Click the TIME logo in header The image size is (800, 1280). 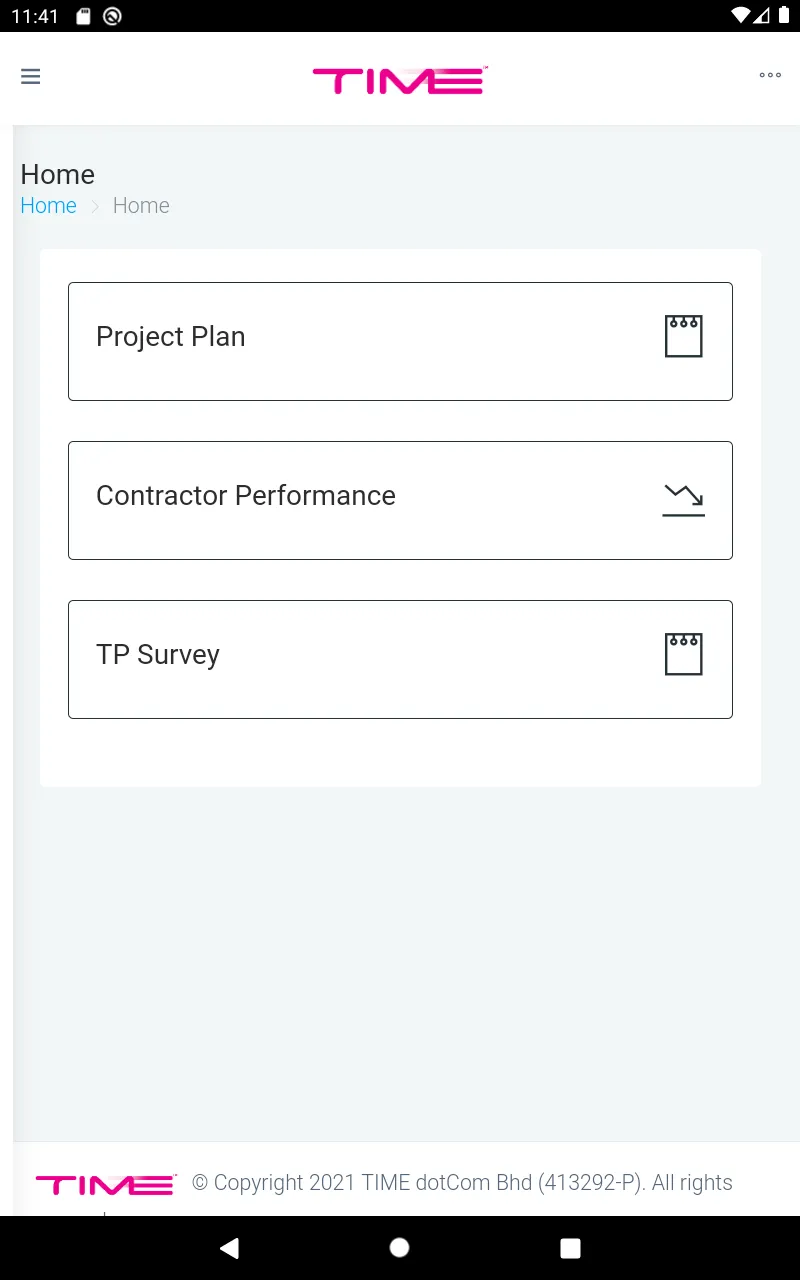pyautogui.click(x=400, y=80)
